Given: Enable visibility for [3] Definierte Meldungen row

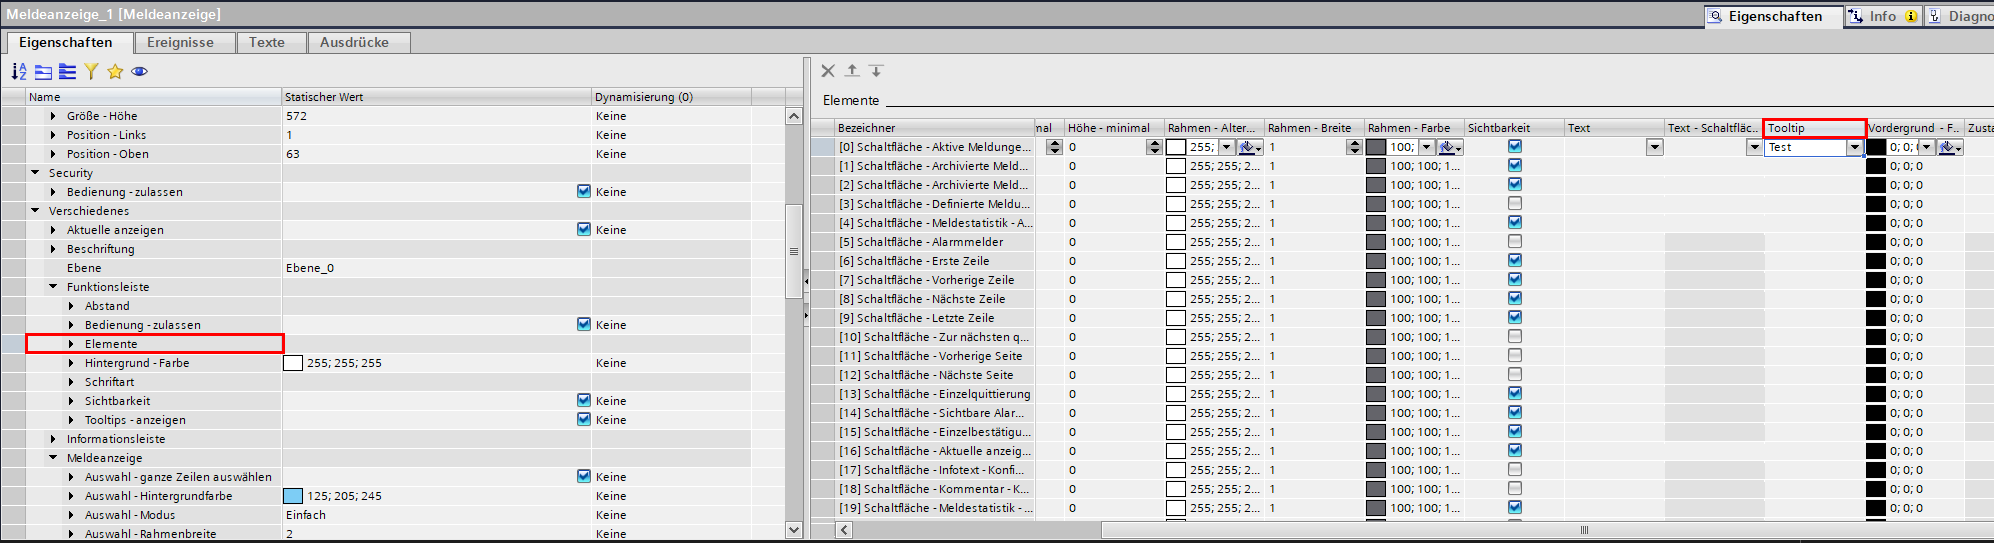Looking at the screenshot, I should click(1515, 204).
